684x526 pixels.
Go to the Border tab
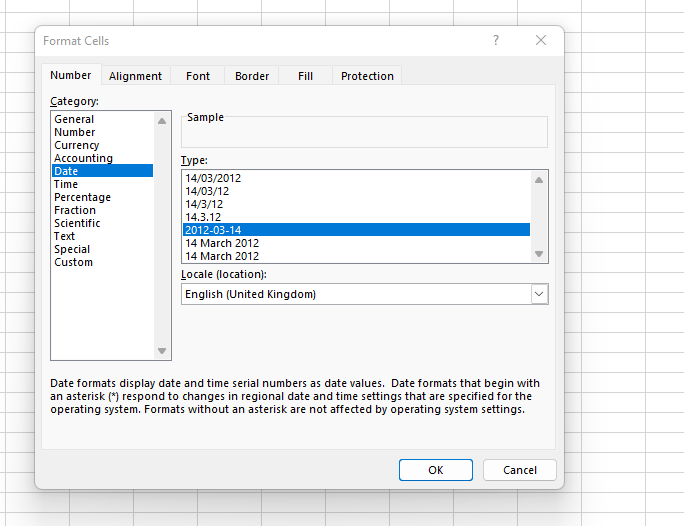tap(252, 76)
